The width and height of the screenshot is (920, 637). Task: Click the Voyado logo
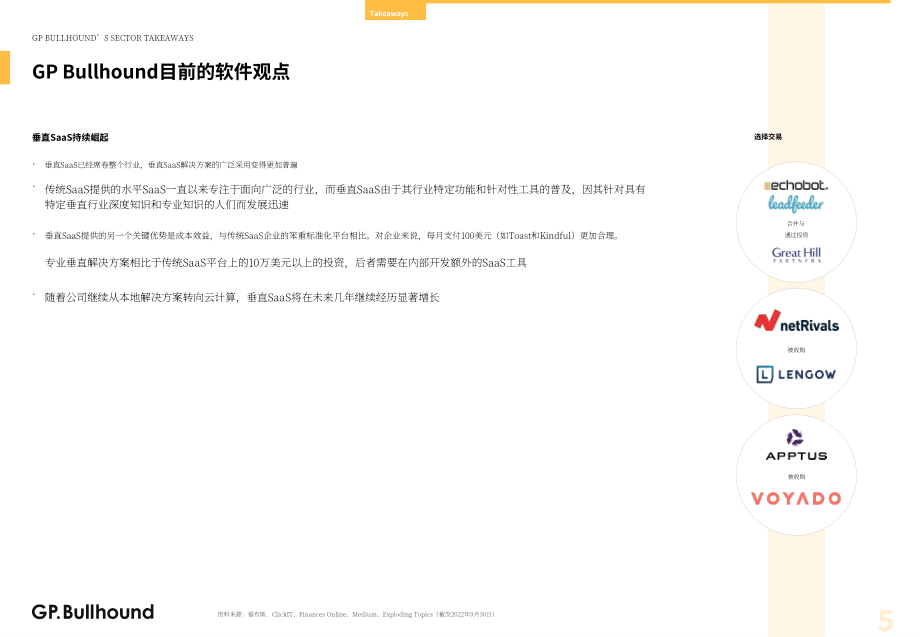pos(796,499)
